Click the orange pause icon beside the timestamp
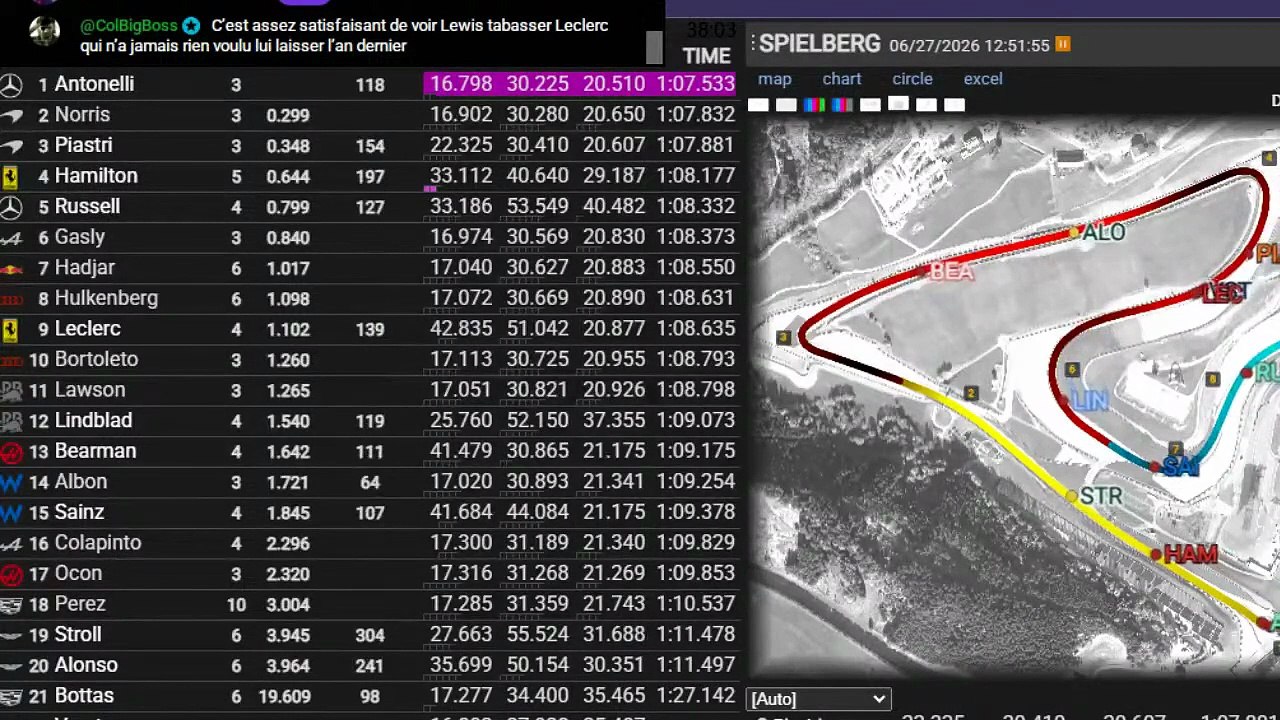Viewport: 1280px width, 720px height. click(1062, 45)
